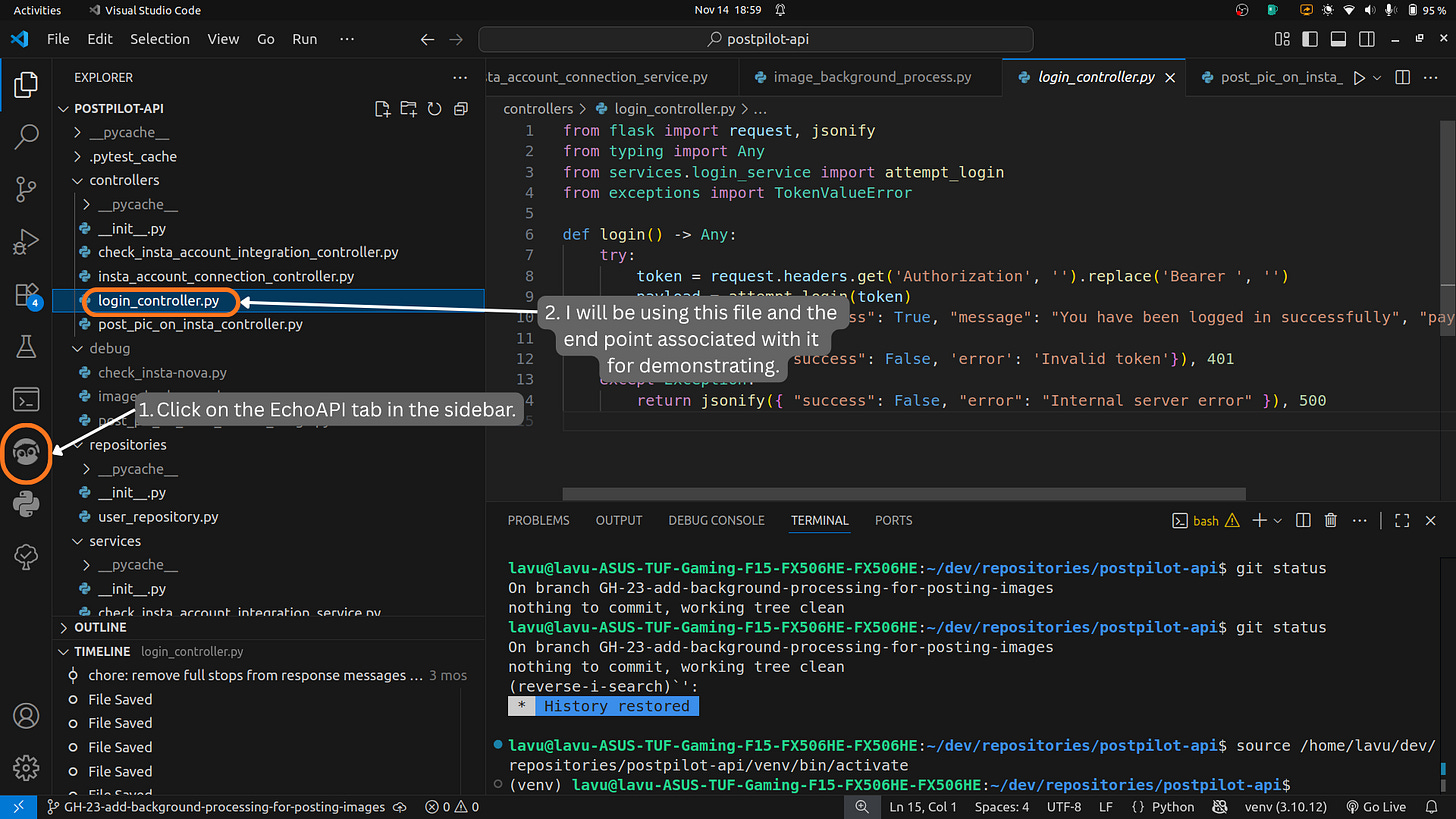Open the Run and Debug view
Screen dimensions: 1456x819
click(x=27, y=241)
